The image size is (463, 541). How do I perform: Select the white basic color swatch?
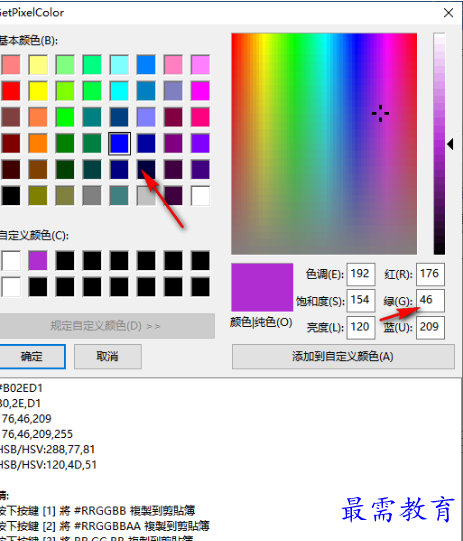200,196
